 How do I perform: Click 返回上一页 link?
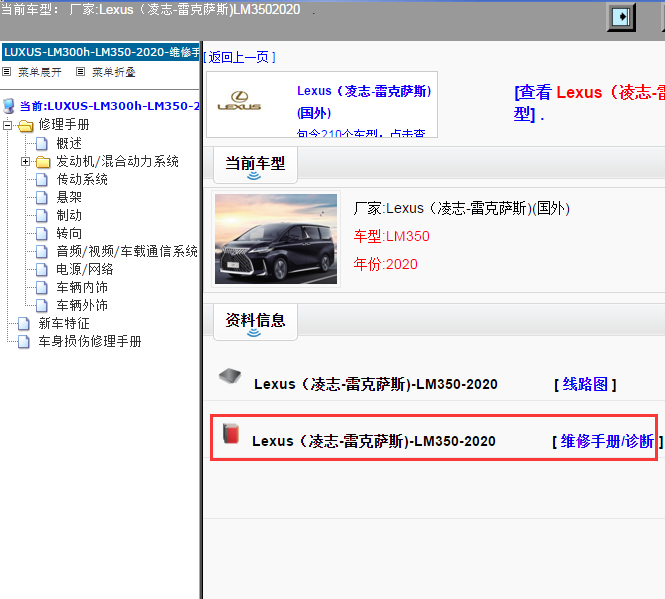[x=240, y=57]
